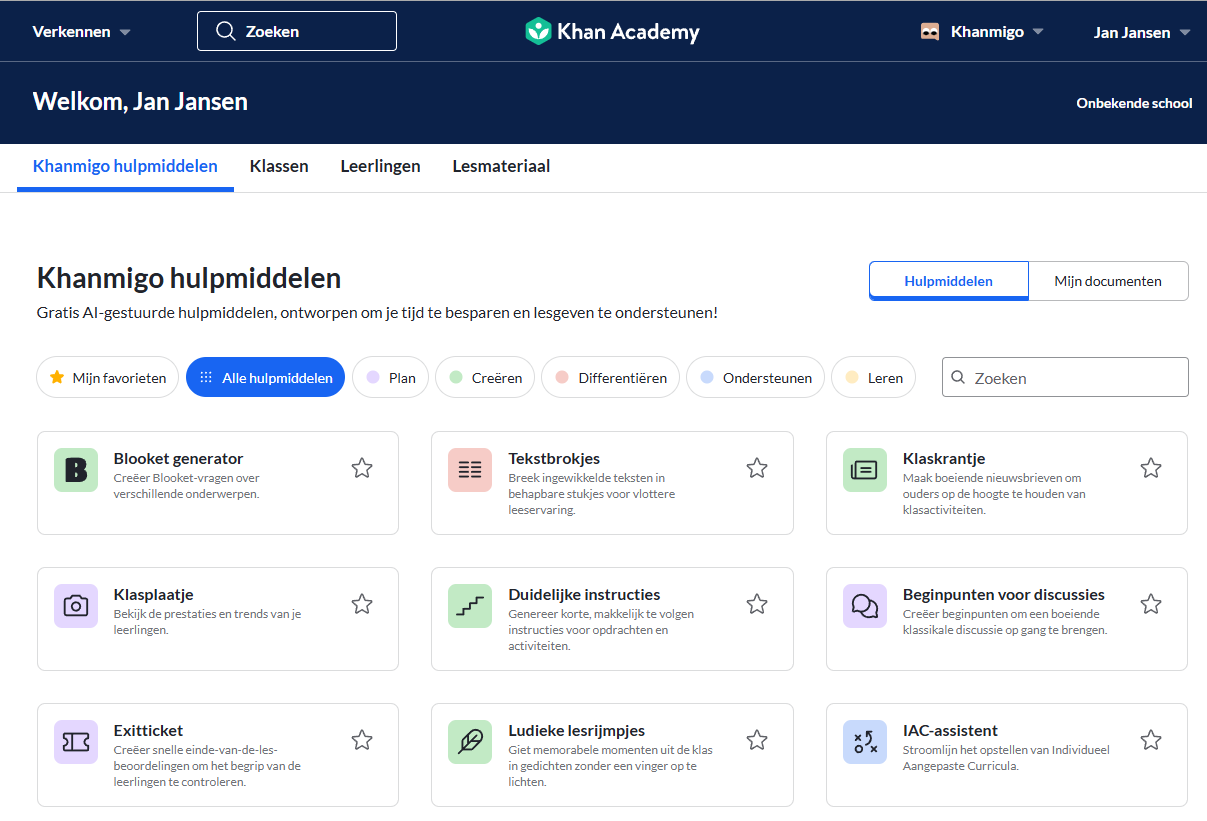The image size is (1207, 821).
Task: Expand the Verkennen dropdown menu
Action: coord(81,32)
